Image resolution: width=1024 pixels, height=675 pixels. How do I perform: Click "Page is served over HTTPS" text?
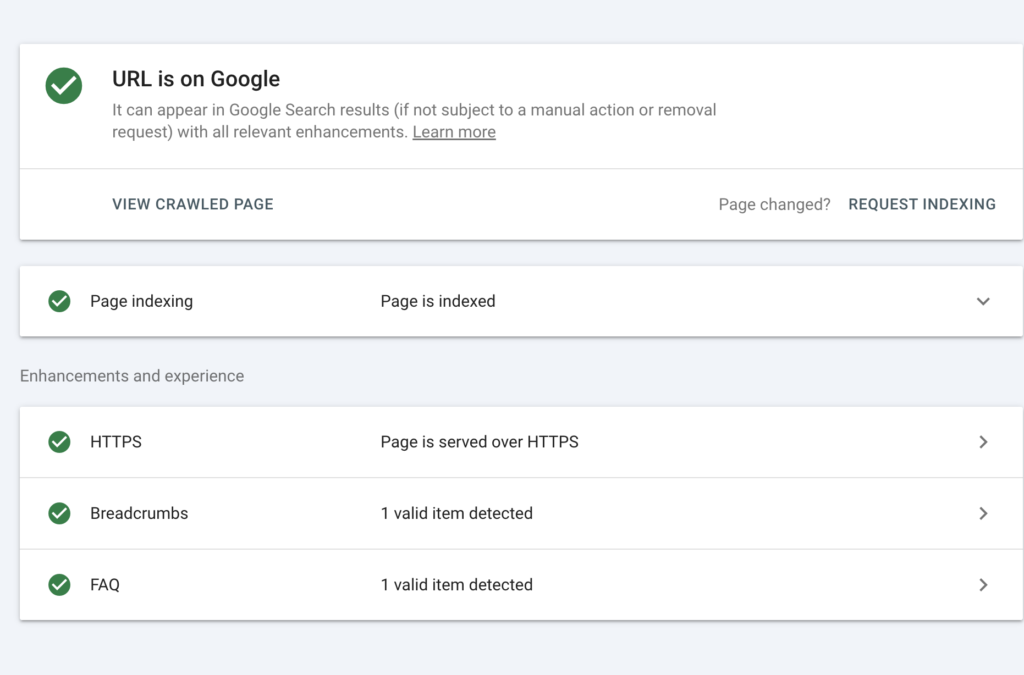tap(478, 441)
